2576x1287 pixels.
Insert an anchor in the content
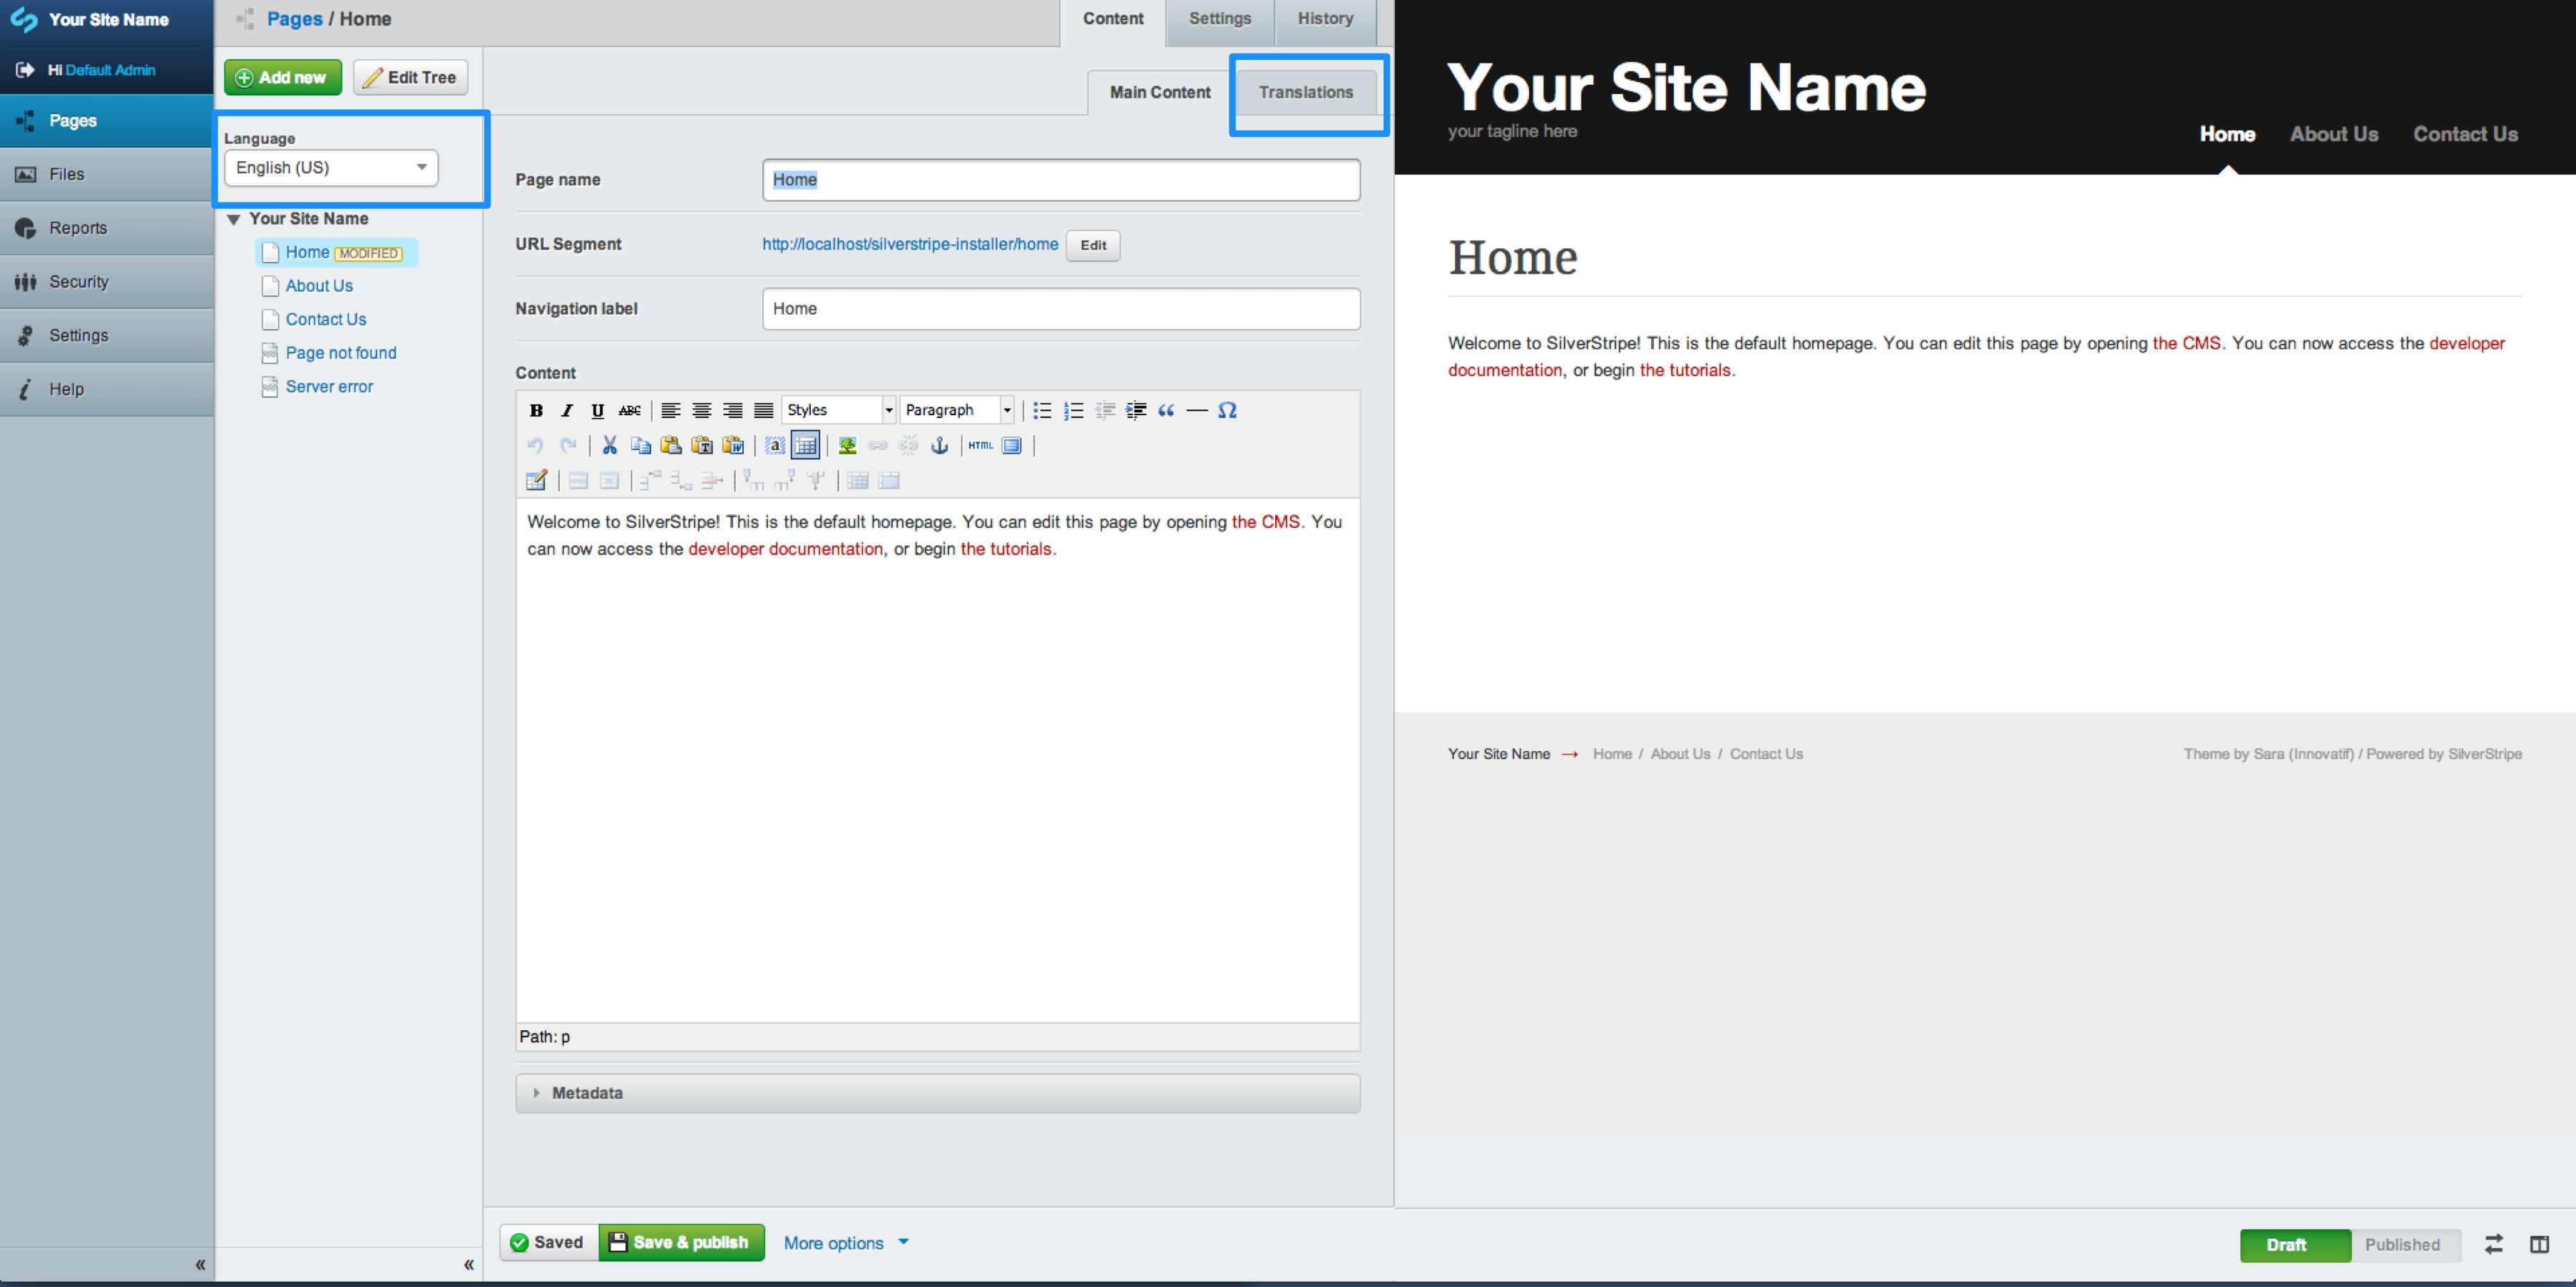(940, 447)
